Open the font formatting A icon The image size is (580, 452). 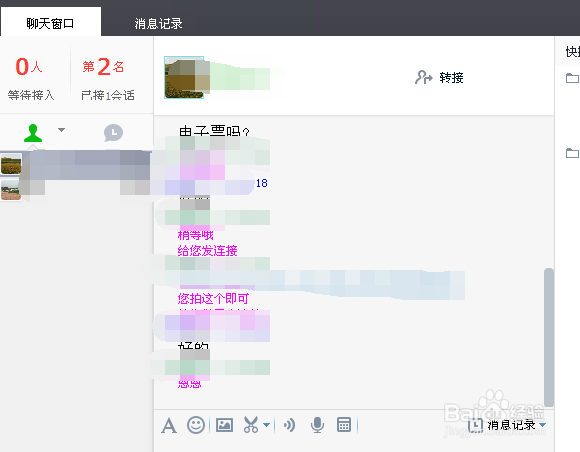point(169,425)
